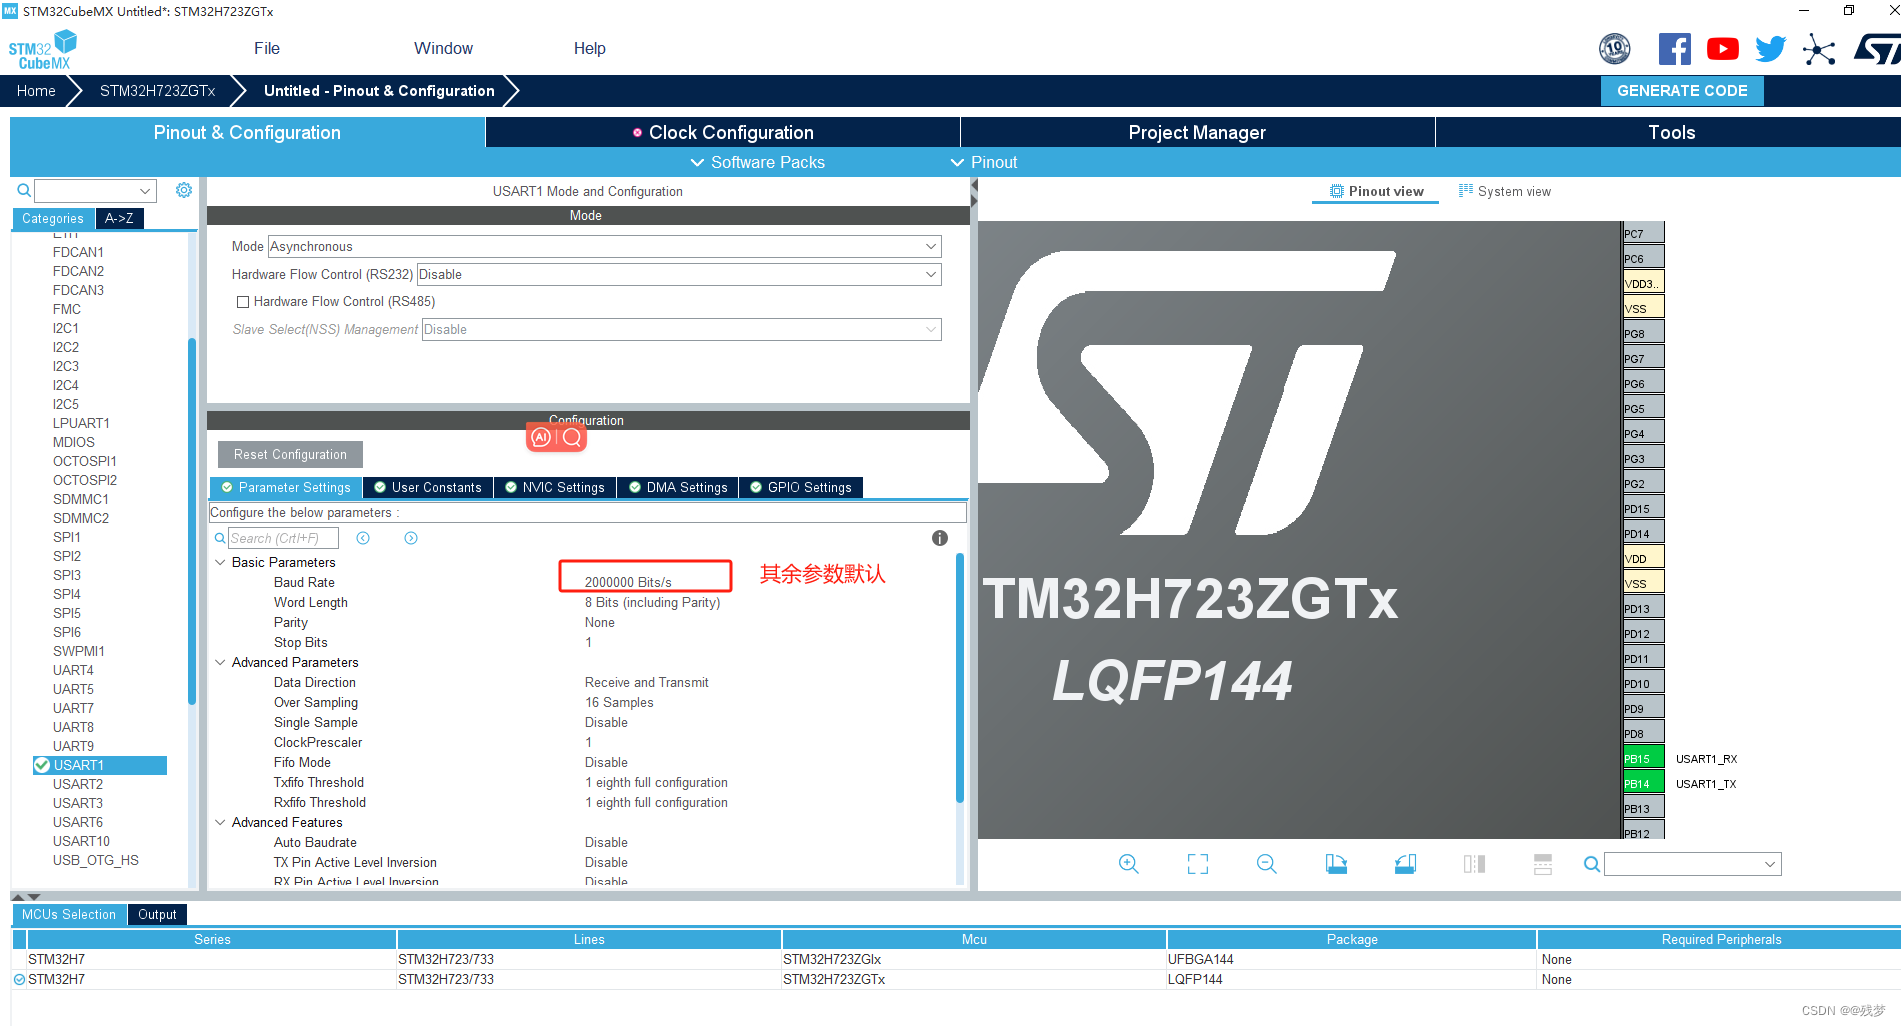This screenshot has height=1026, width=1901.
Task: Enable Hardware Flow Control (RS485) checkbox
Action: tap(242, 302)
